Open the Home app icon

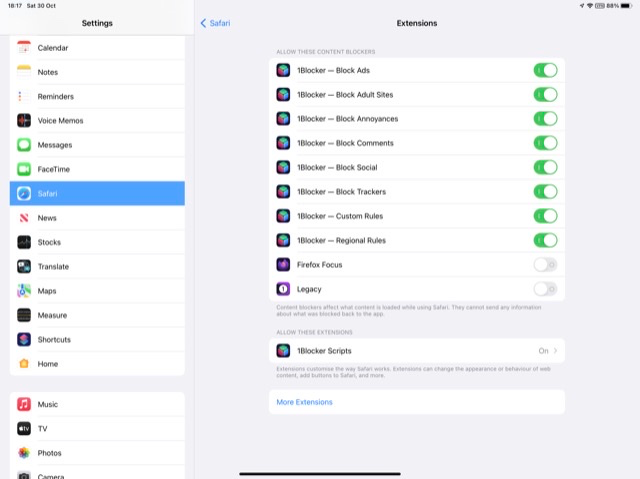click(24, 364)
